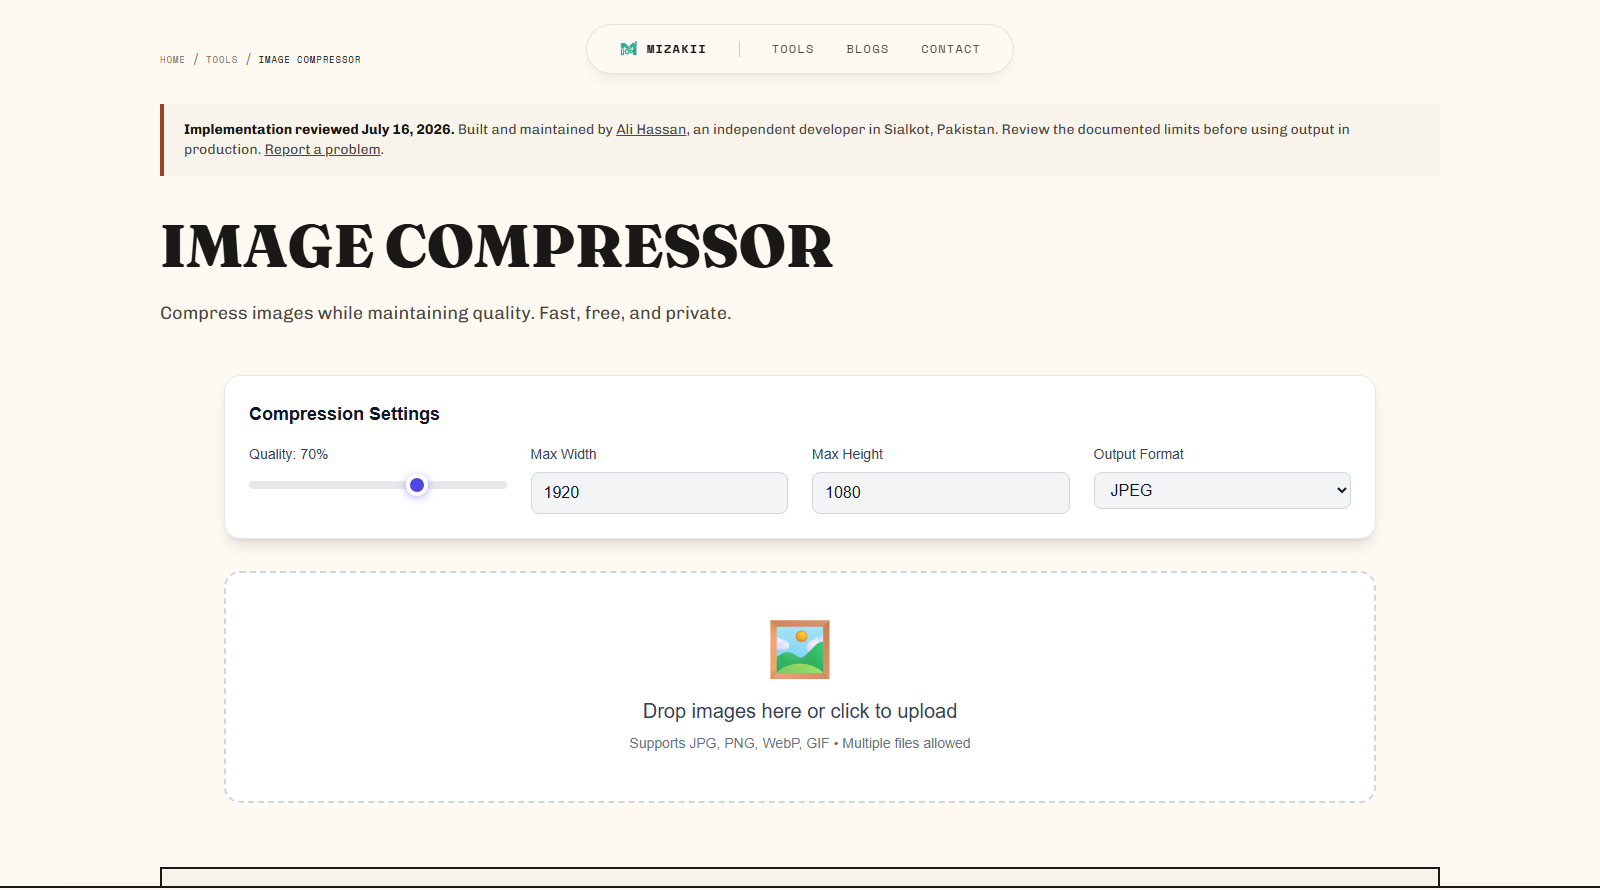Viewport: 1600px width, 890px height.
Task: Click the IMAGE COMPRESSOR page title
Action: (497, 247)
